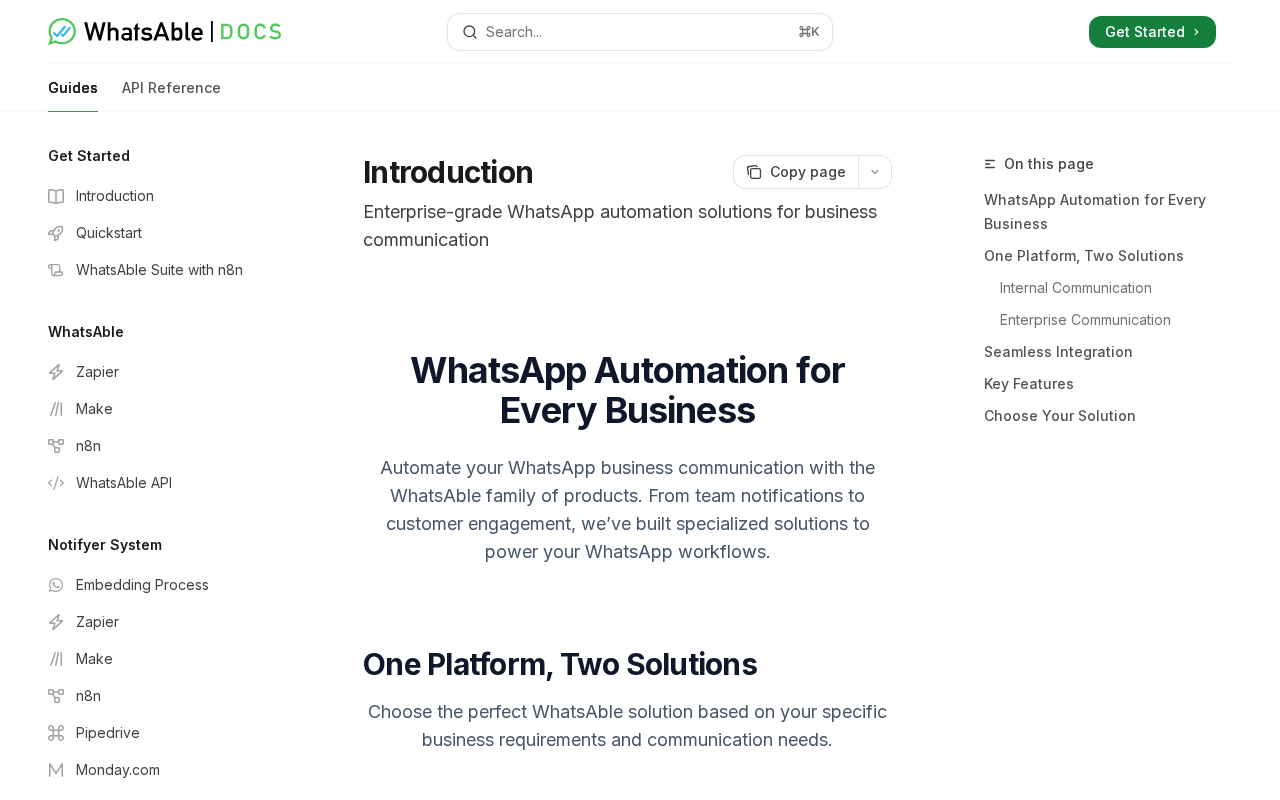Switch to the API Reference tab

point(171,88)
